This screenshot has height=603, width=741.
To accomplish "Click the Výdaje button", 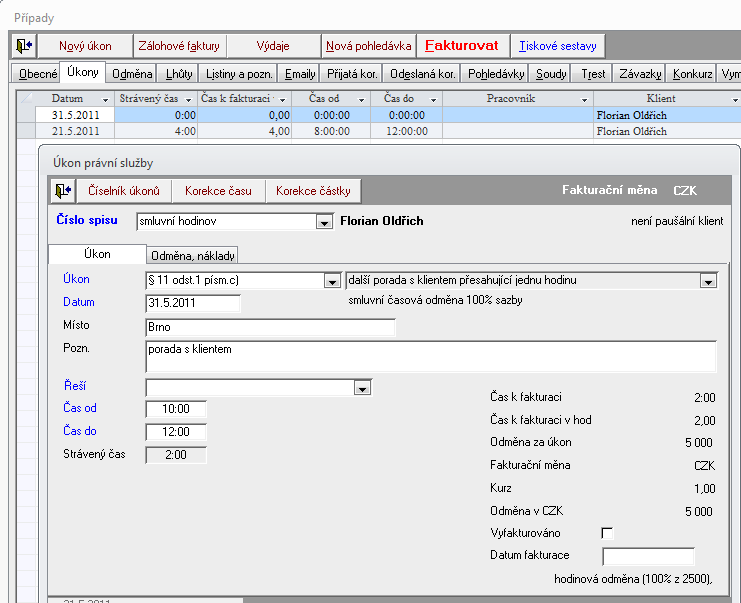I will point(273,46).
